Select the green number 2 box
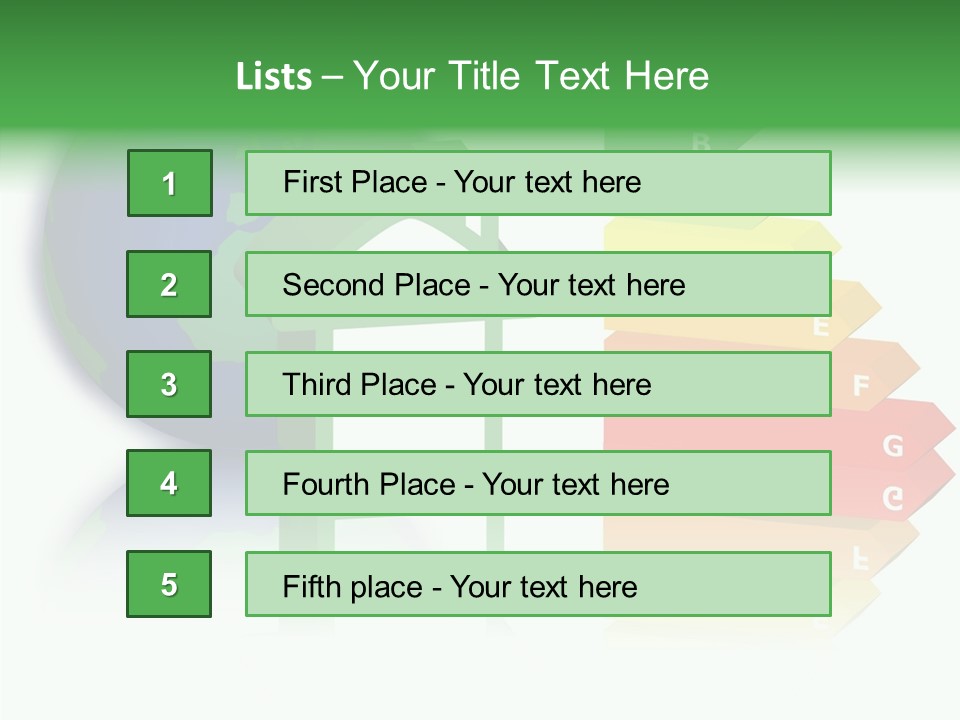Viewport: 960px width, 720px height. click(169, 284)
